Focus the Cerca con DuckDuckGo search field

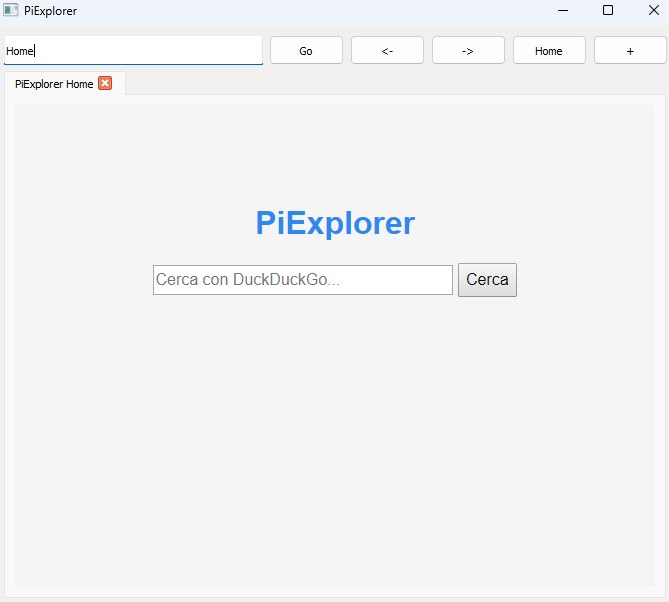pos(303,280)
